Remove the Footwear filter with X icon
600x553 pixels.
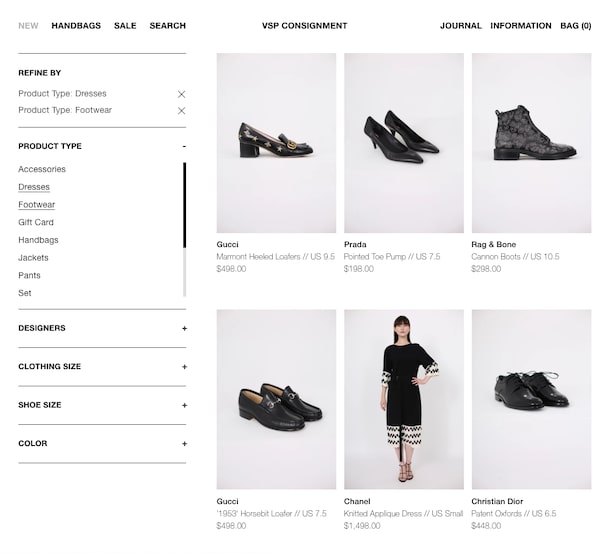[181, 111]
